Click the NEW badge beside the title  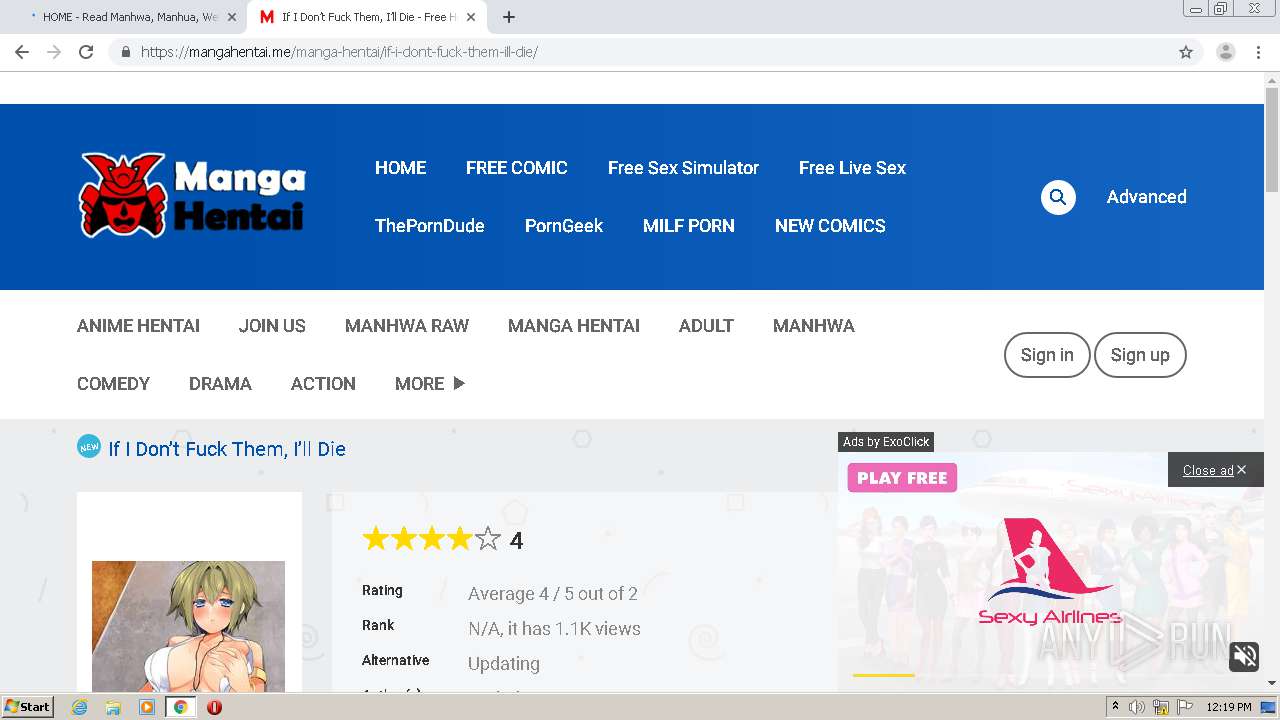[x=89, y=446]
